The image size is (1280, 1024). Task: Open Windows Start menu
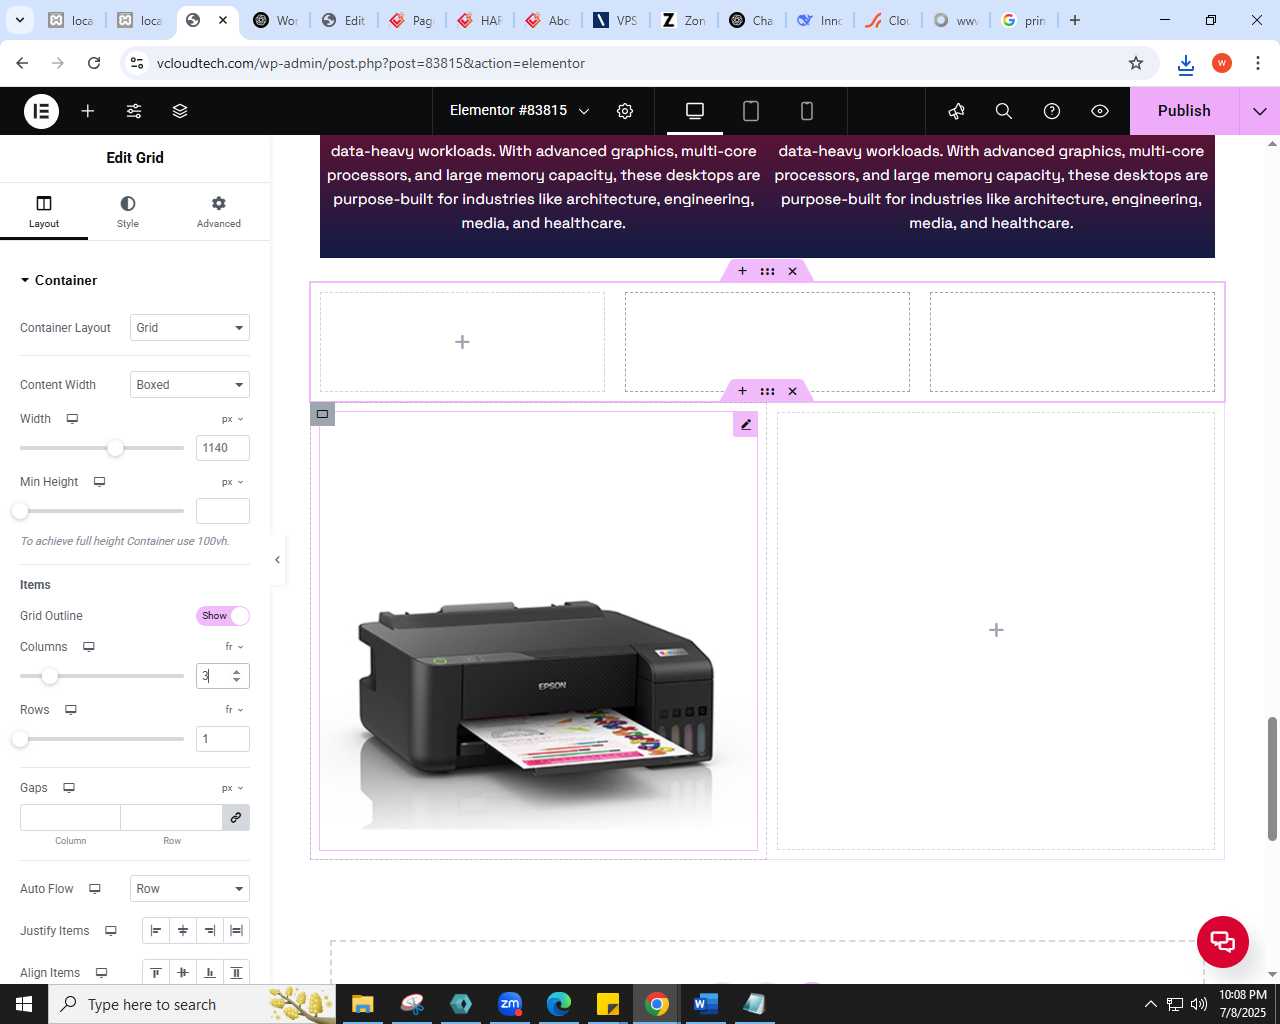click(x=24, y=1004)
